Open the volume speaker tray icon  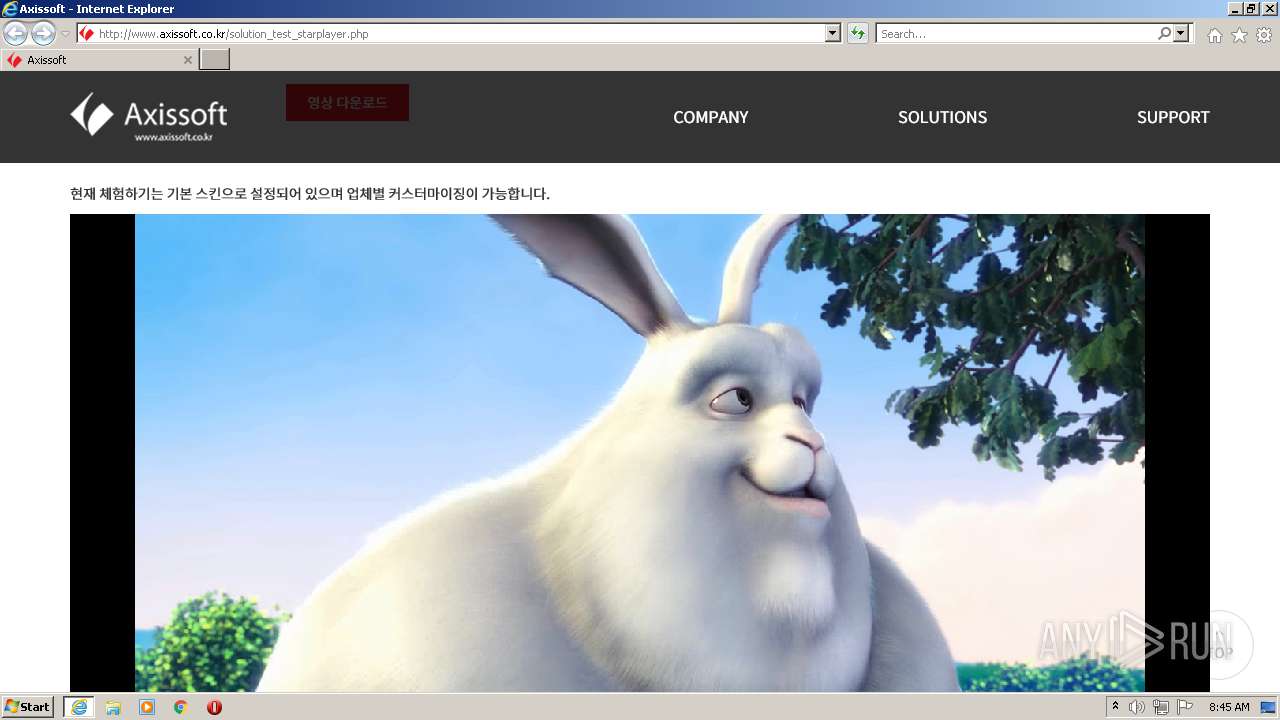point(1137,707)
